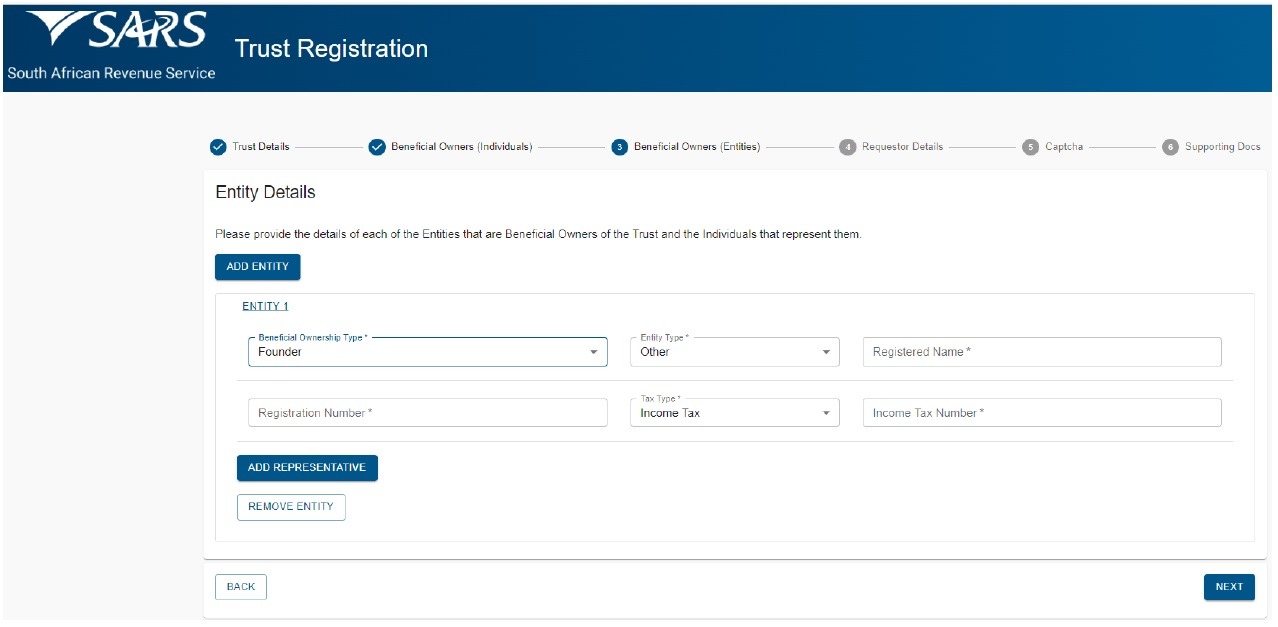Expand the Entity Type dropdown
Viewport: 1278px width, 627px height.
[x=734, y=352]
